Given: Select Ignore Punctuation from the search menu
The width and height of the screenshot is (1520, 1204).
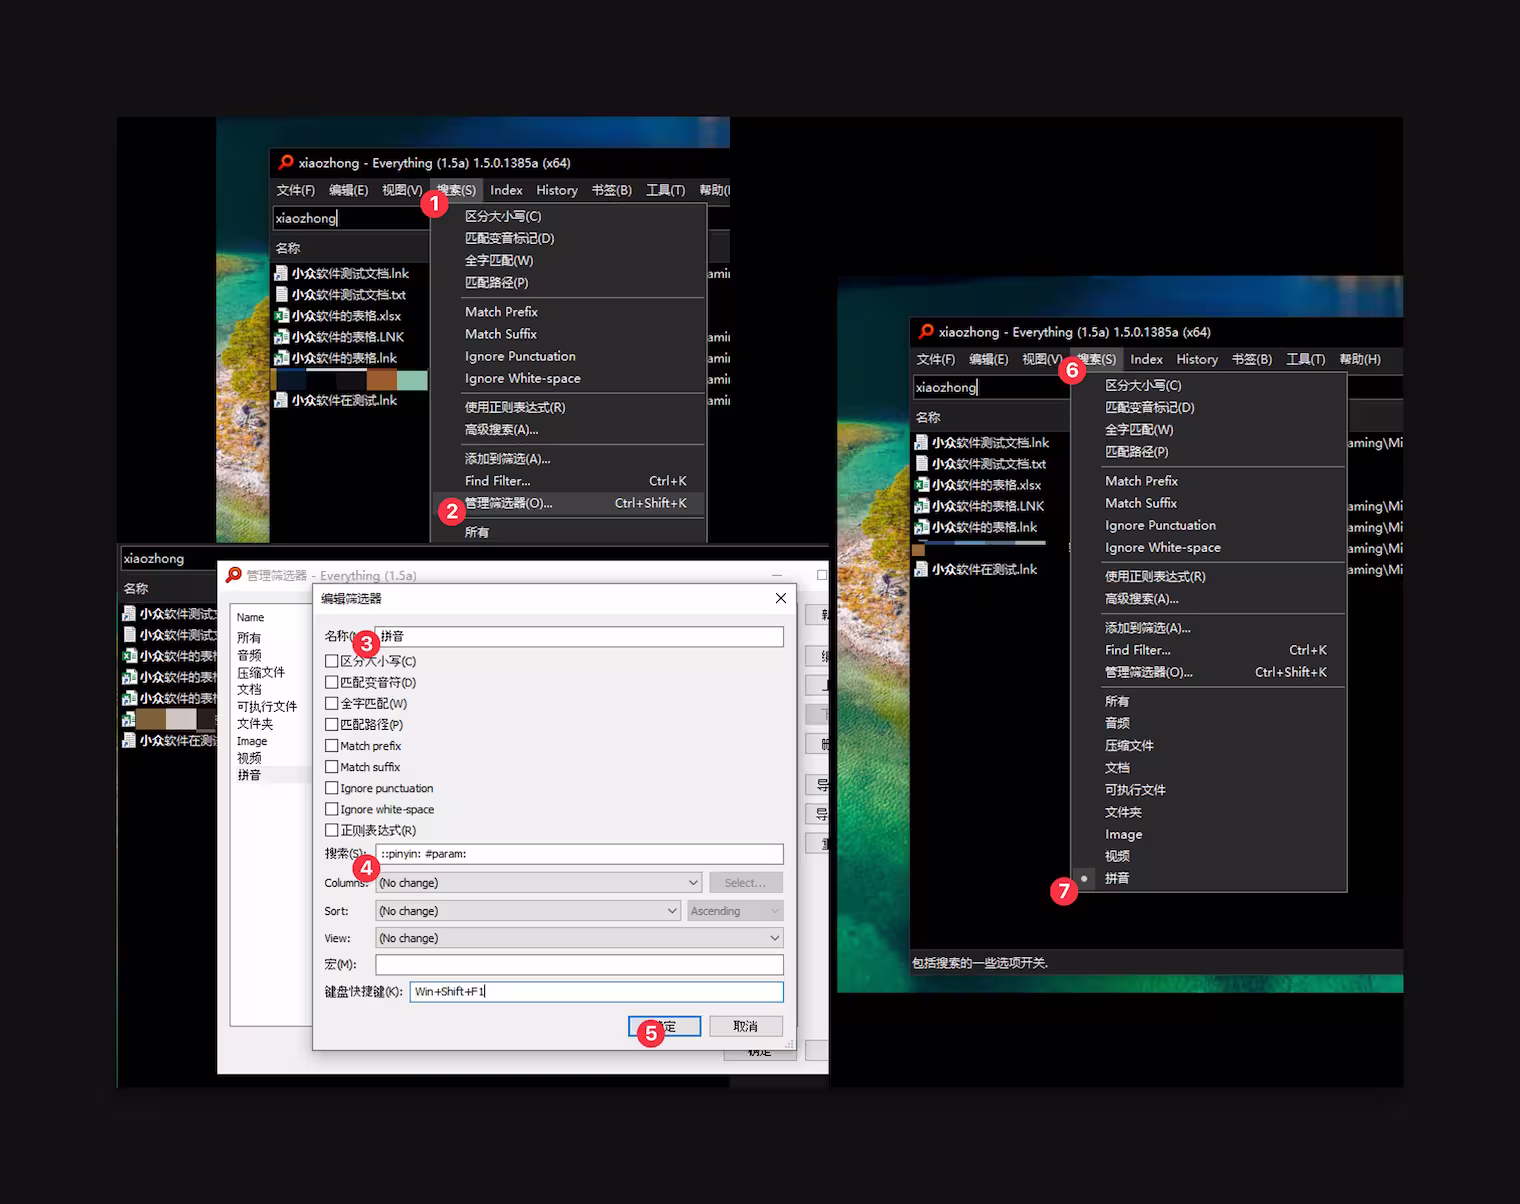Looking at the screenshot, I should (520, 355).
